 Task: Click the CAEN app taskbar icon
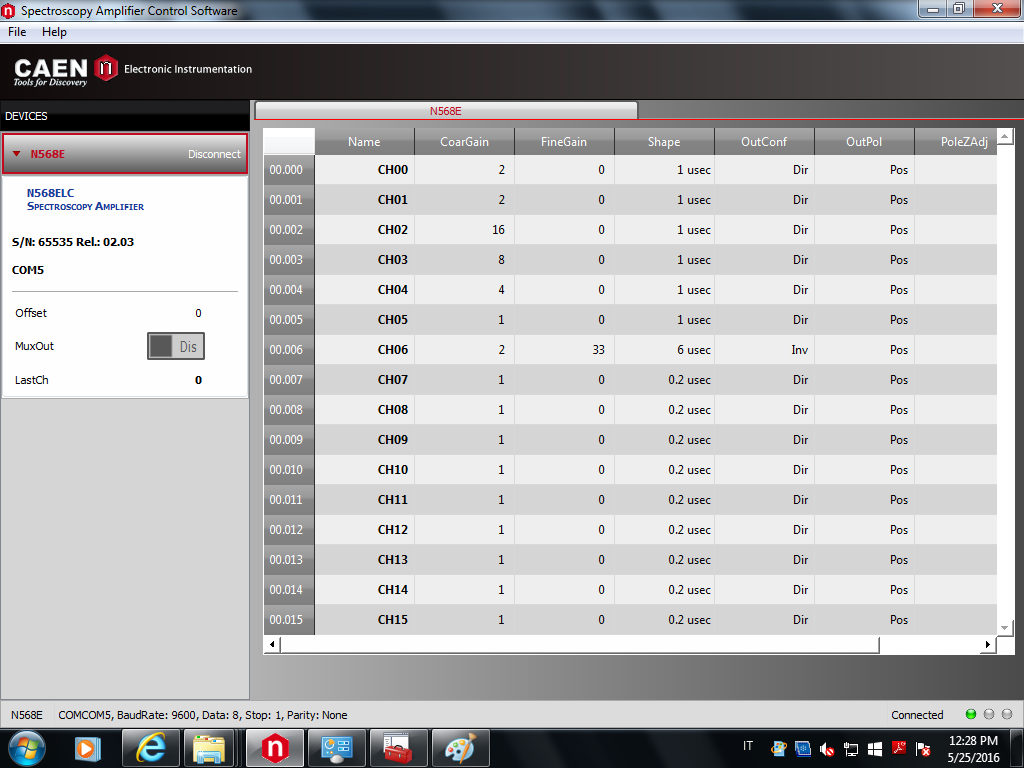click(275, 748)
